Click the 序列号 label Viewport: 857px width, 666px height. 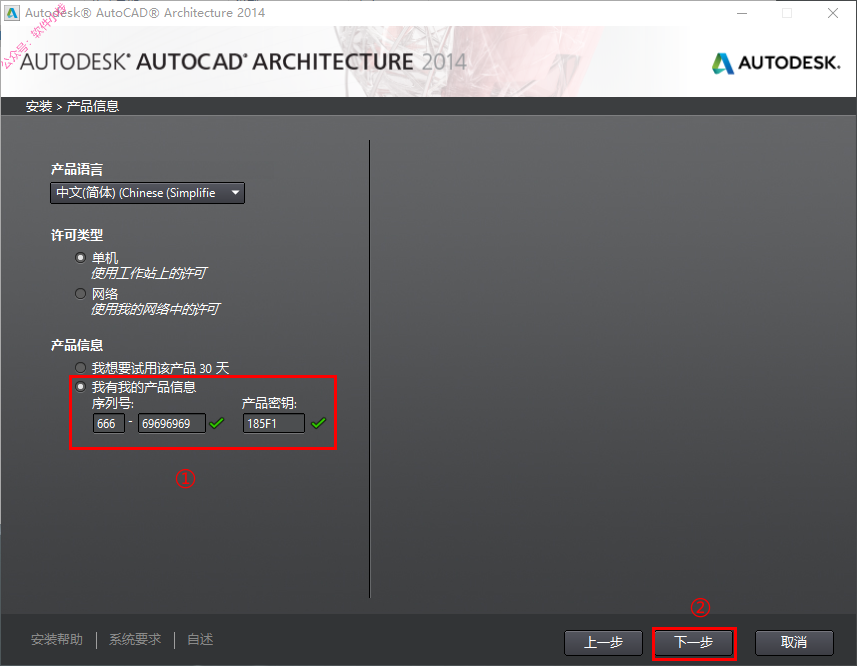pyautogui.click(x=113, y=404)
